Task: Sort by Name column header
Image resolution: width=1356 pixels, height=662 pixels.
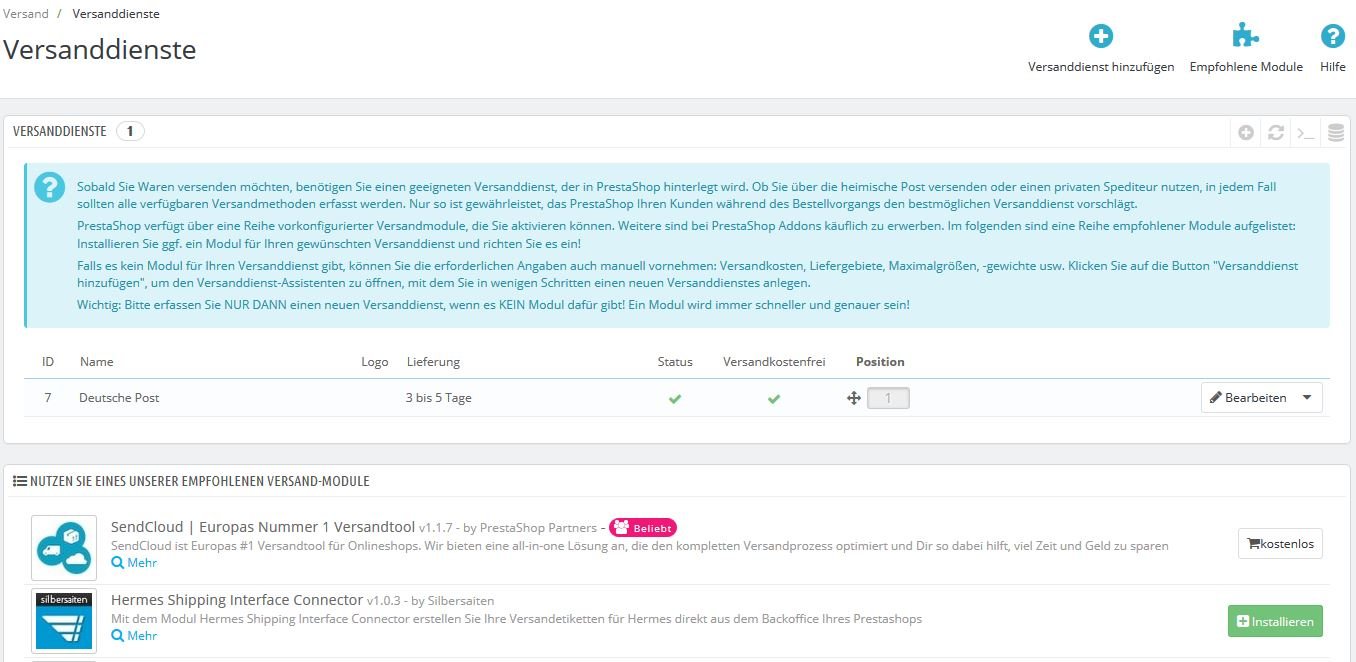Action: coord(97,362)
